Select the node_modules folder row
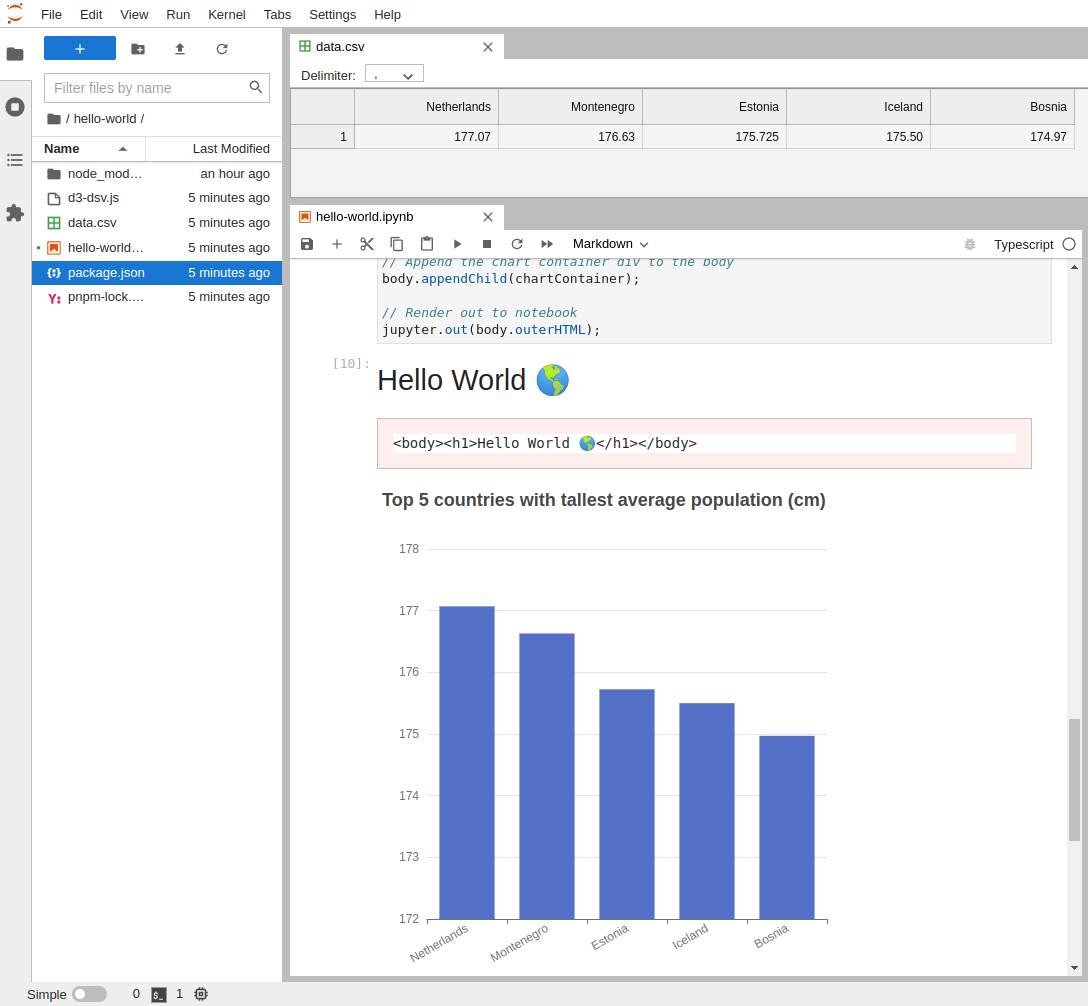 (157, 173)
